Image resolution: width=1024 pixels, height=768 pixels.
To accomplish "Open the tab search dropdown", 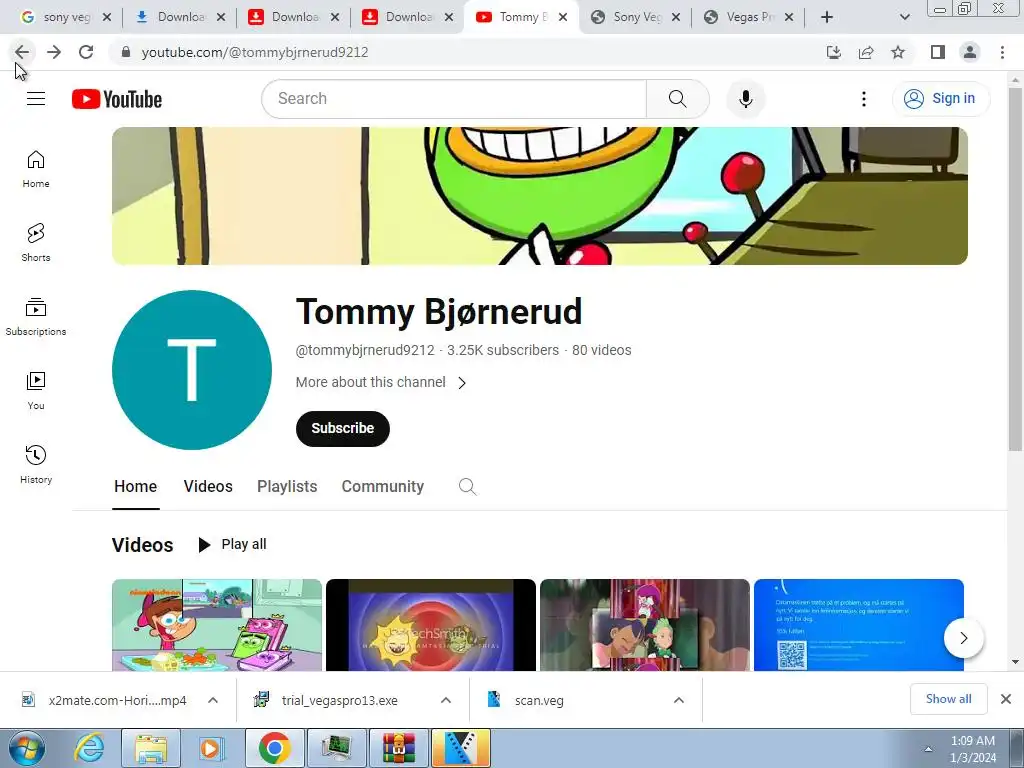I will pos(904,17).
